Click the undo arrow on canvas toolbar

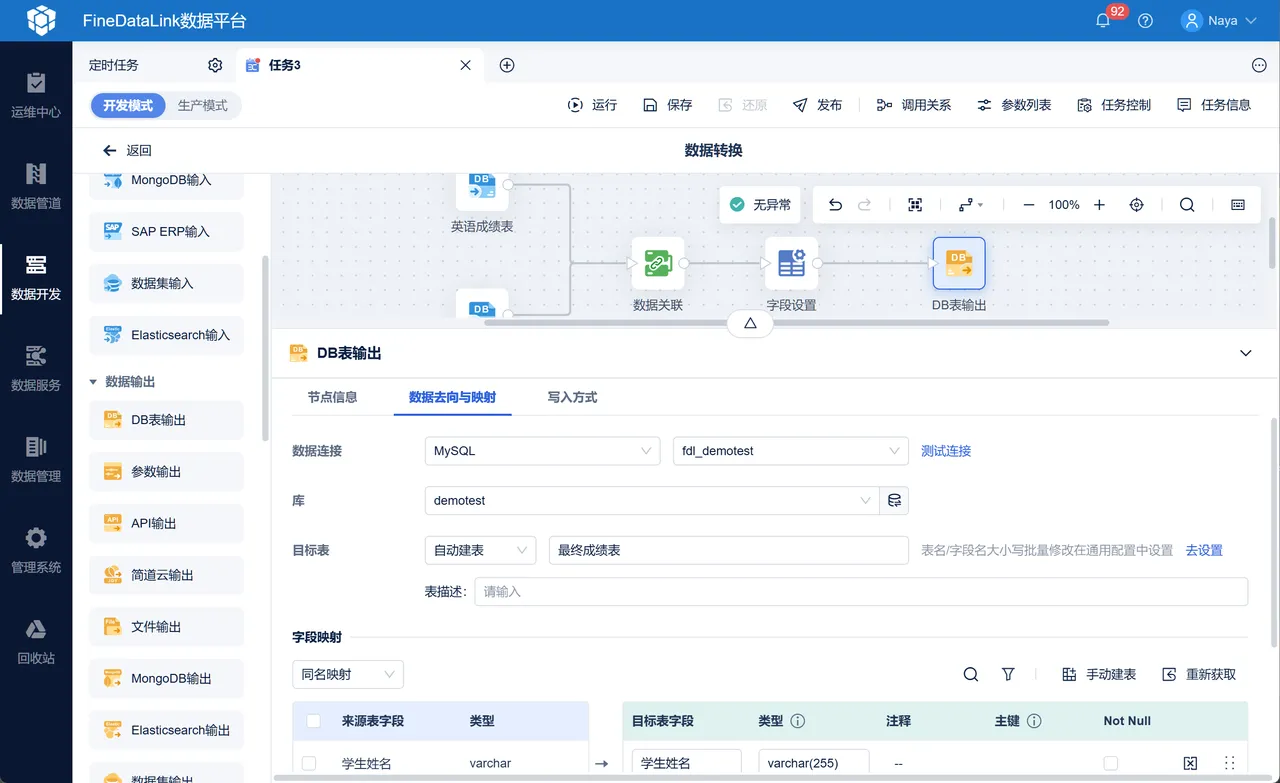pyautogui.click(x=835, y=205)
